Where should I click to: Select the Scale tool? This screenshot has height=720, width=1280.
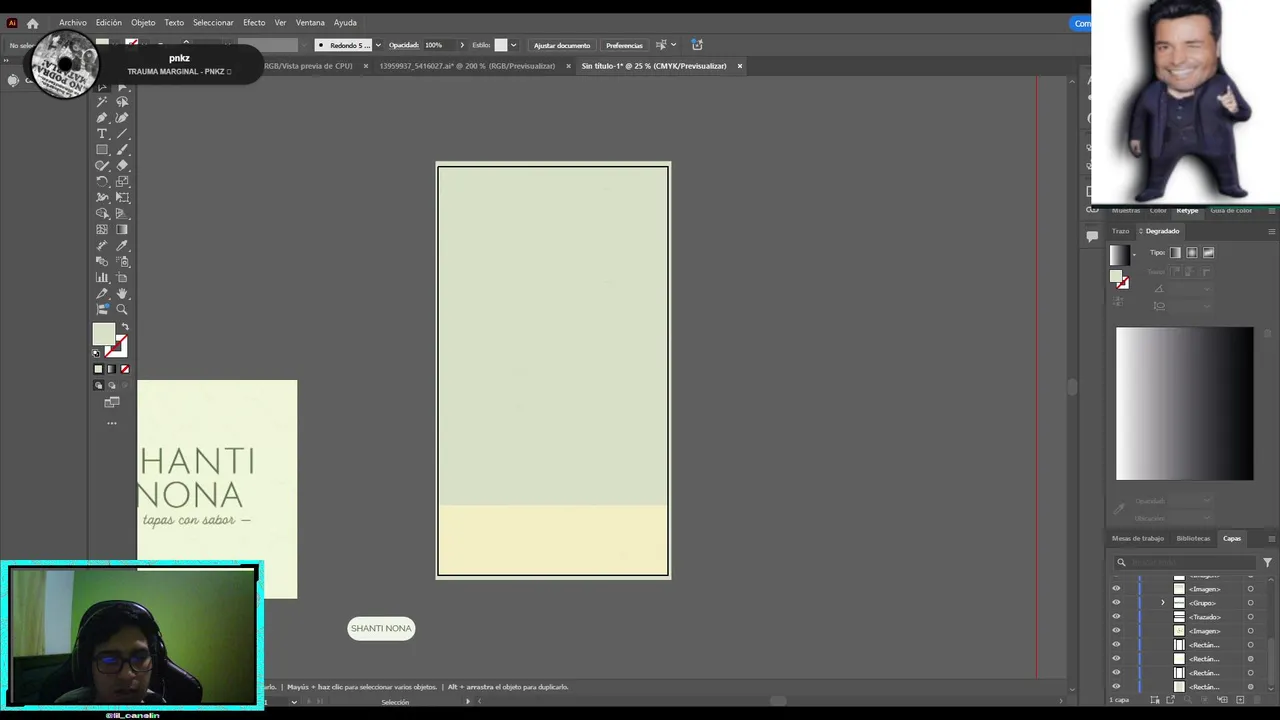click(x=122, y=182)
